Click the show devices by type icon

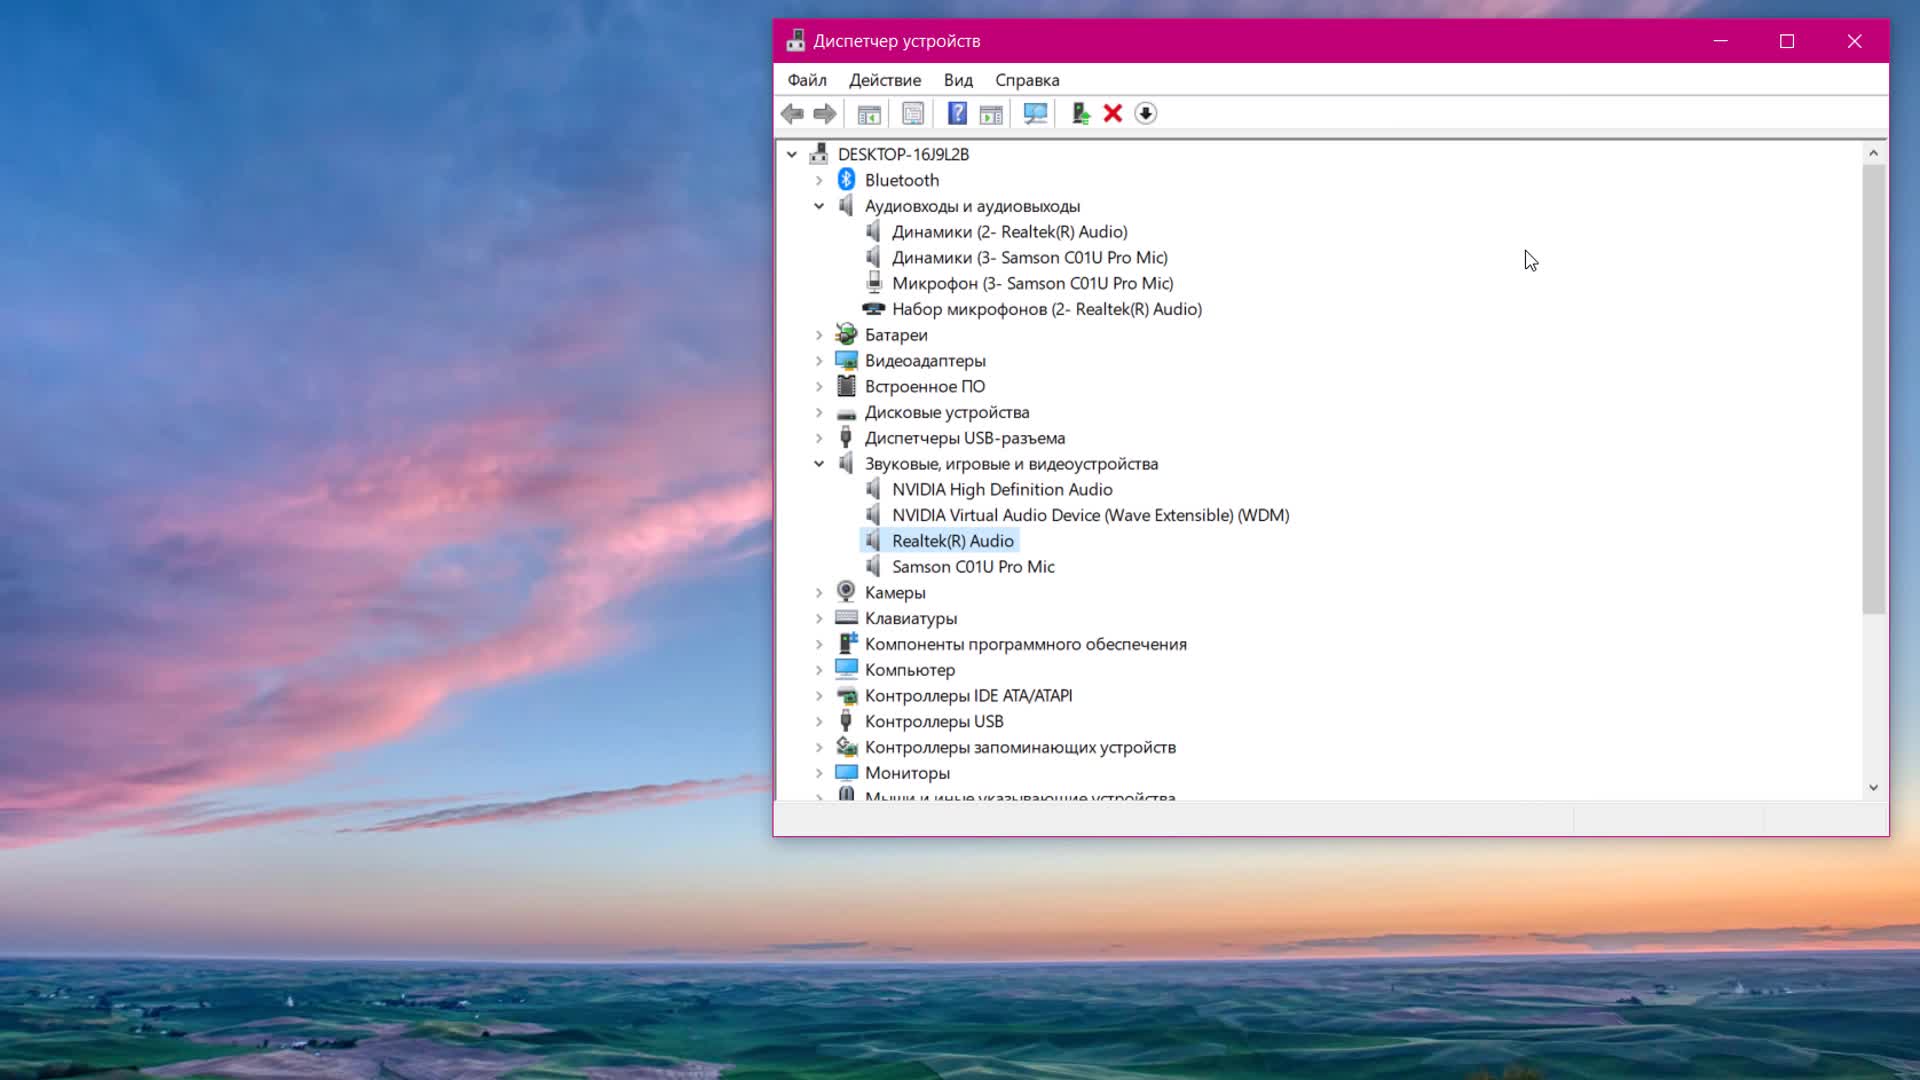pos(870,113)
